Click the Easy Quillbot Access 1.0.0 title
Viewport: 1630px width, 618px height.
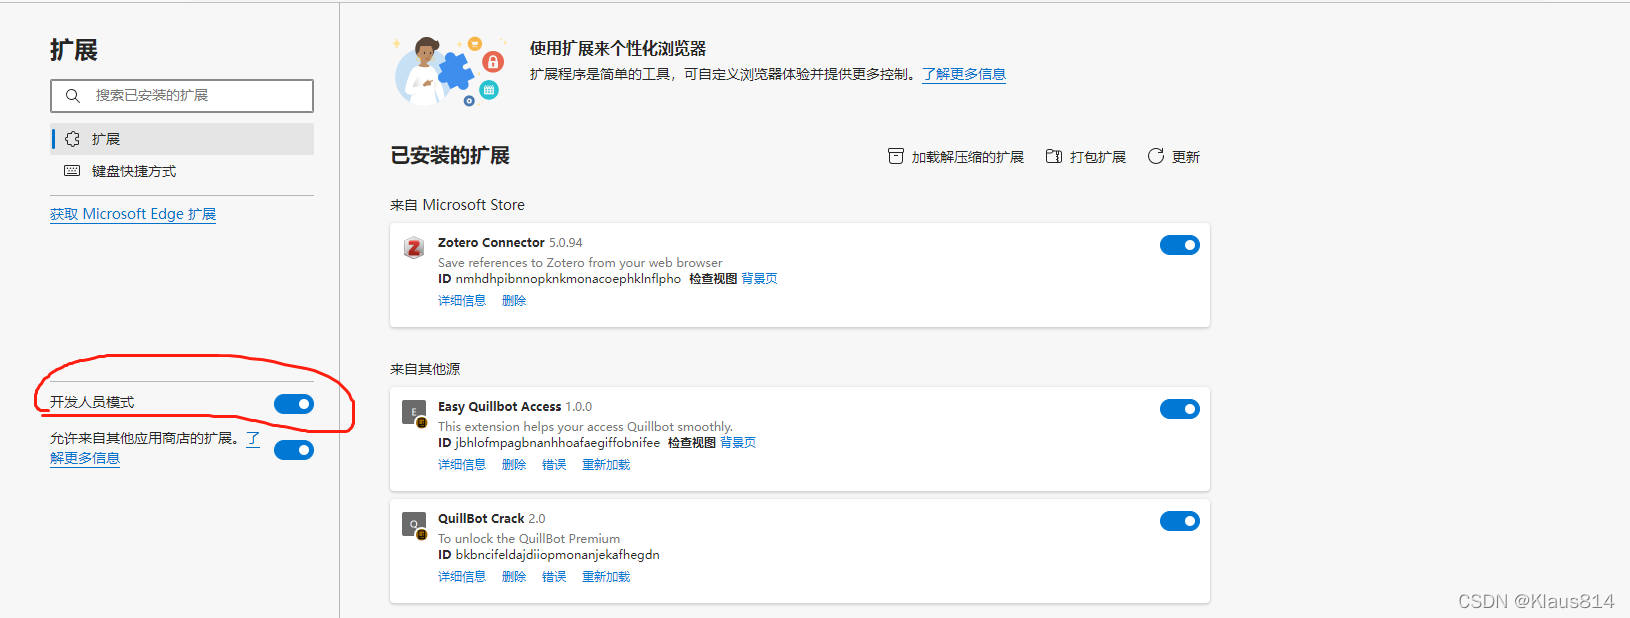pyautogui.click(x=515, y=407)
